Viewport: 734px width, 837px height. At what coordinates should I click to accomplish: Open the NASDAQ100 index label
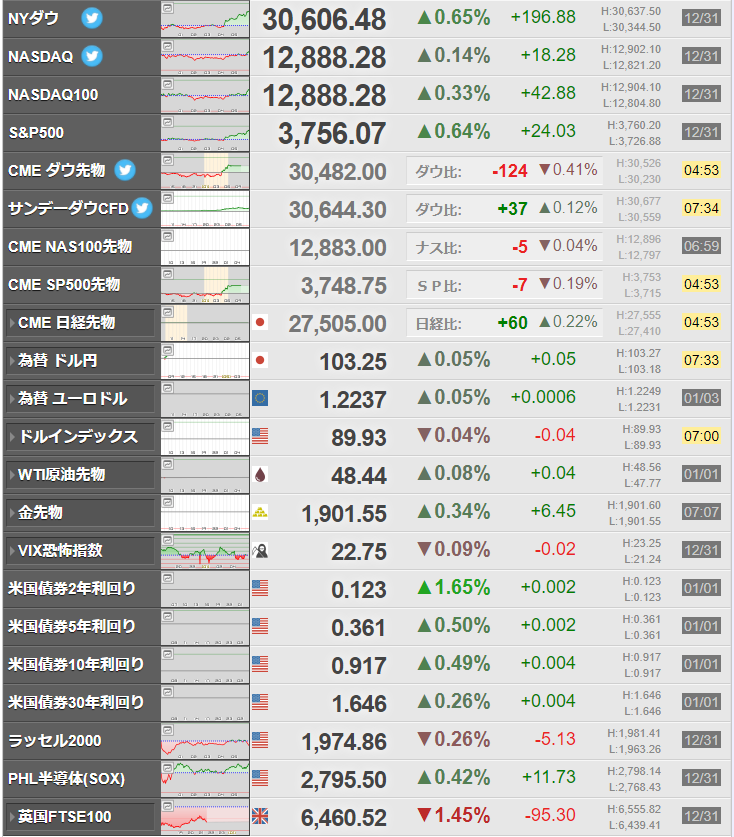(x=53, y=94)
